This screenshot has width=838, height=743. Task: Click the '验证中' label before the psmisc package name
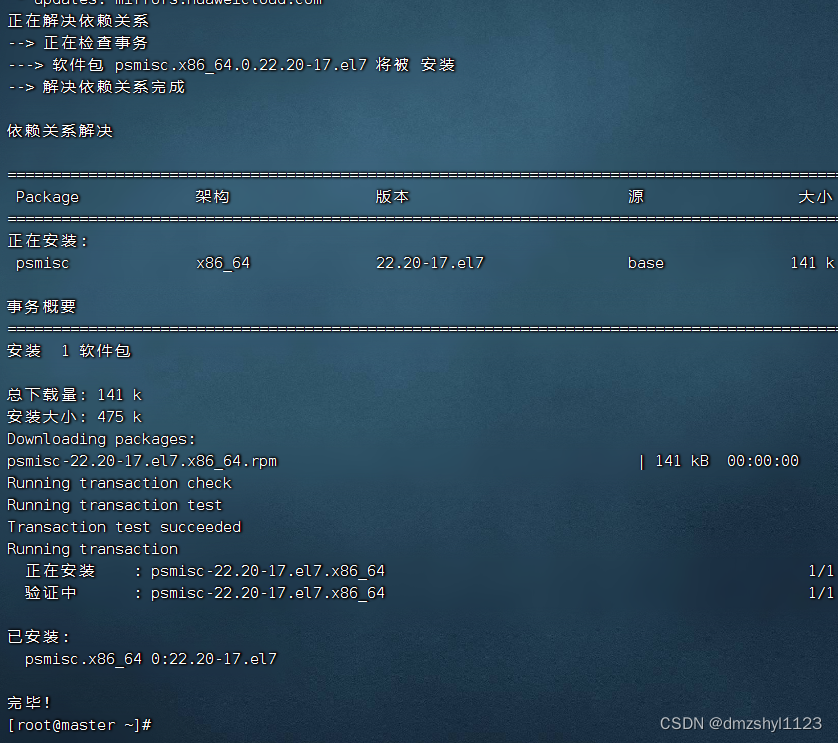click(51, 593)
